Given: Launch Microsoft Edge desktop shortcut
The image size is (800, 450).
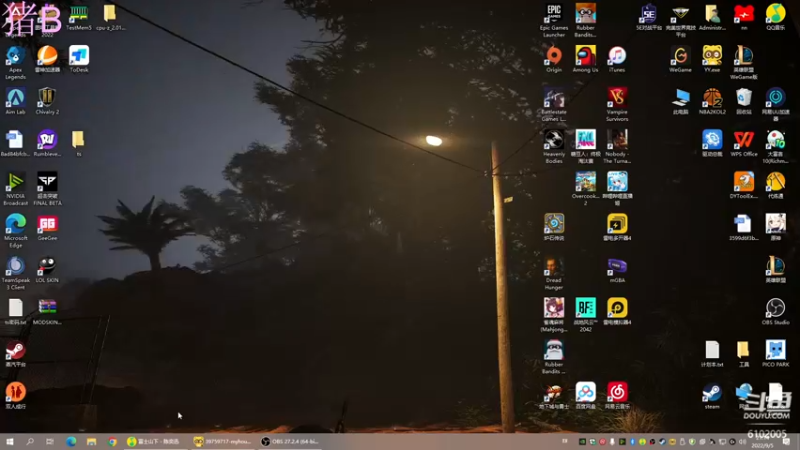Looking at the screenshot, I should (x=15, y=231).
